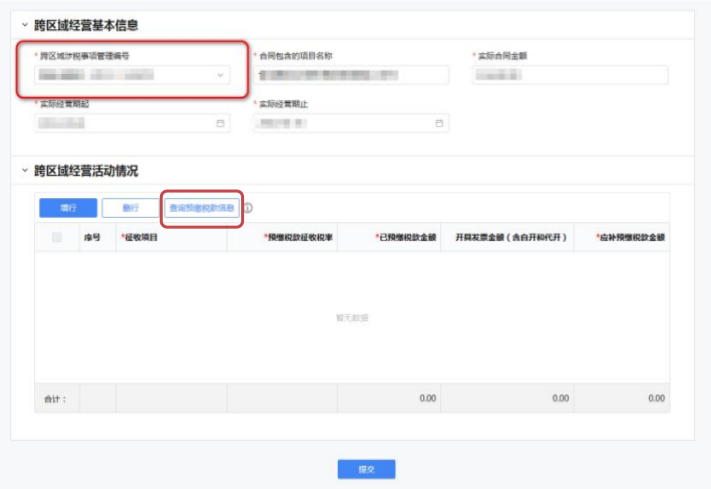Click 查询预缴税款信息 button

point(201,208)
